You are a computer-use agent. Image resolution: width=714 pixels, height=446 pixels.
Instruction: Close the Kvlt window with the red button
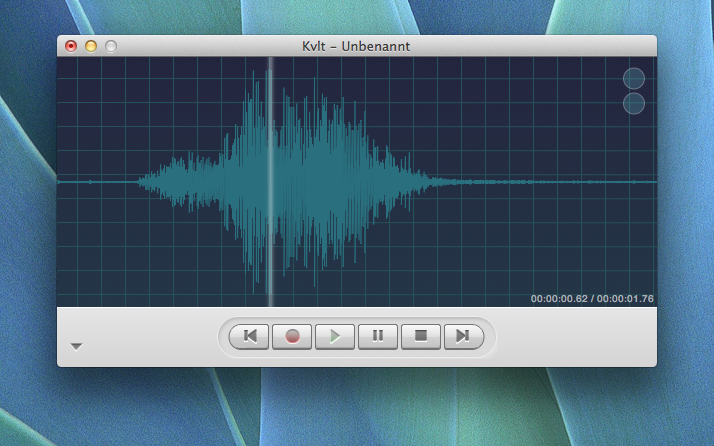71,46
